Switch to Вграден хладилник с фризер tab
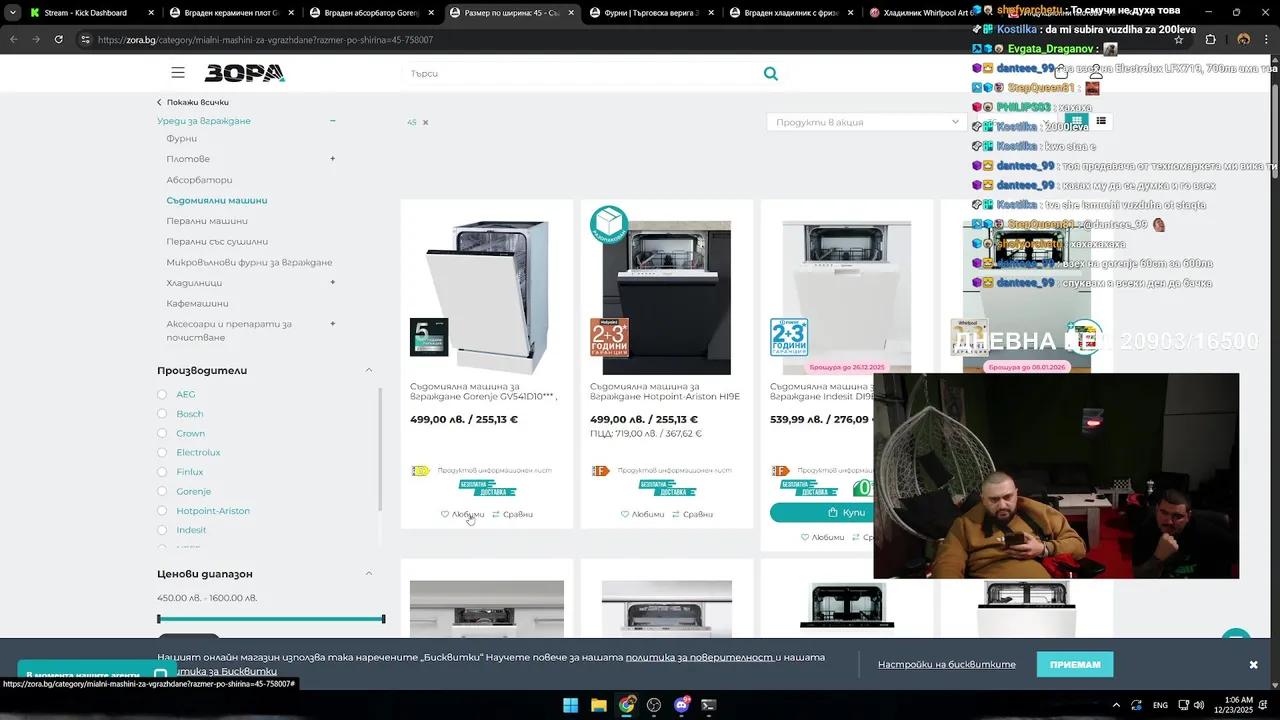This screenshot has width=1280, height=720. (x=790, y=13)
